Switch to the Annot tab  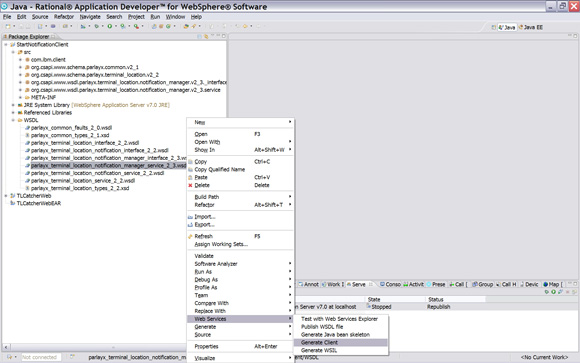coord(308,284)
